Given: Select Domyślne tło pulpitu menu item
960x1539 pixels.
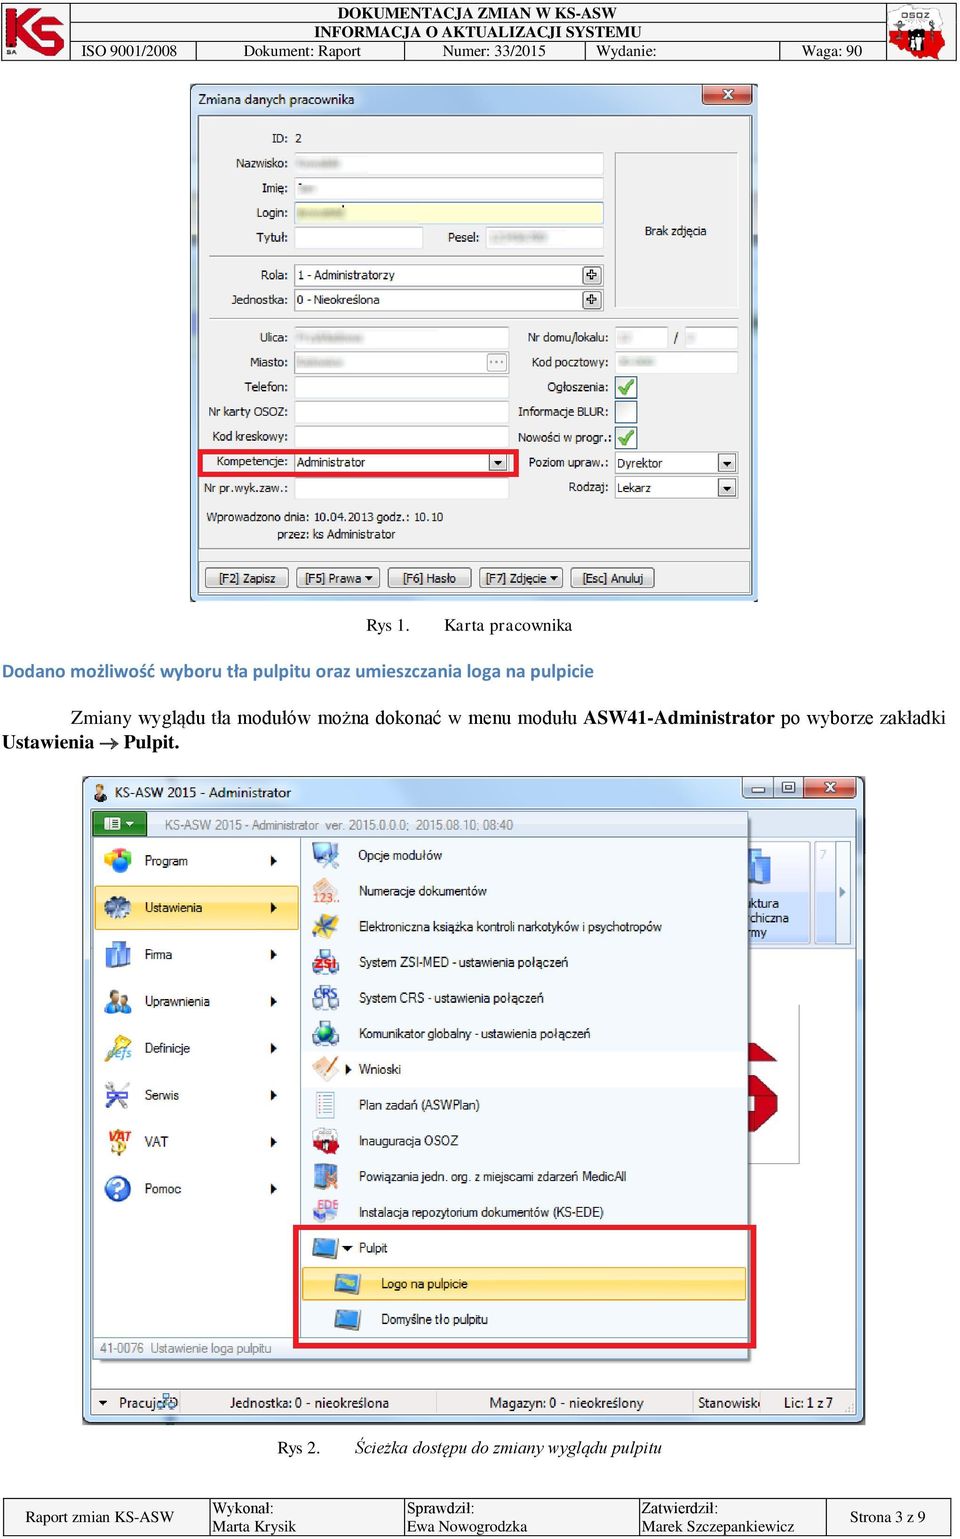Looking at the screenshot, I should coord(524,1319).
